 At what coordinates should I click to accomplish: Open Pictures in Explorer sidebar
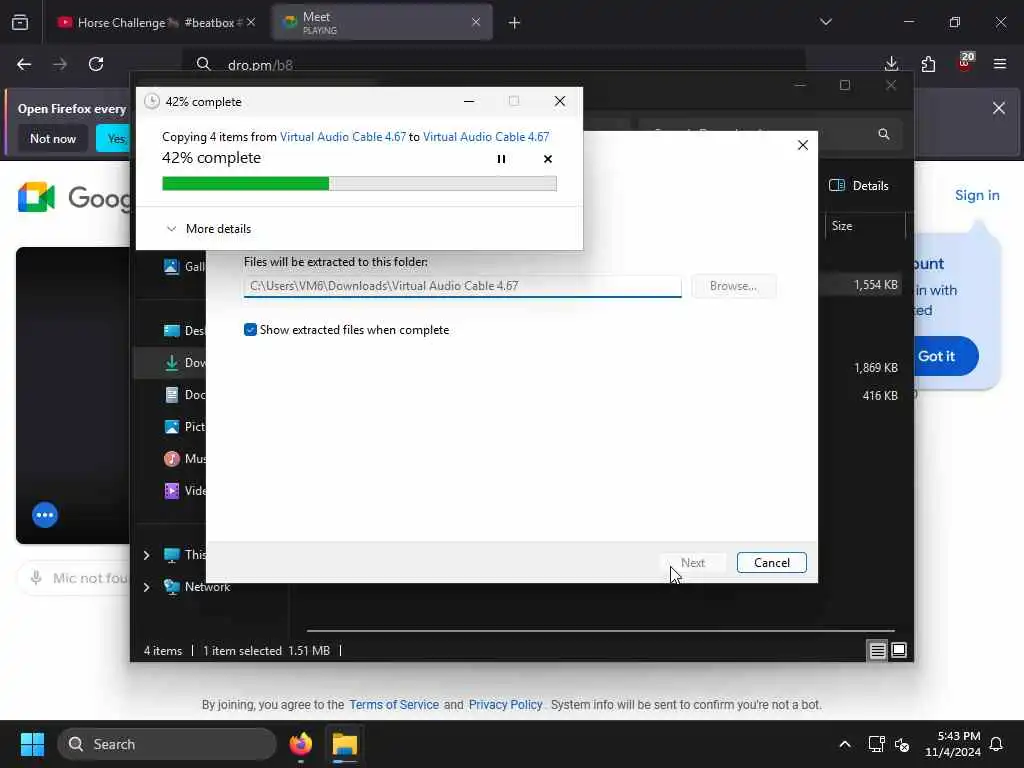pos(184,426)
